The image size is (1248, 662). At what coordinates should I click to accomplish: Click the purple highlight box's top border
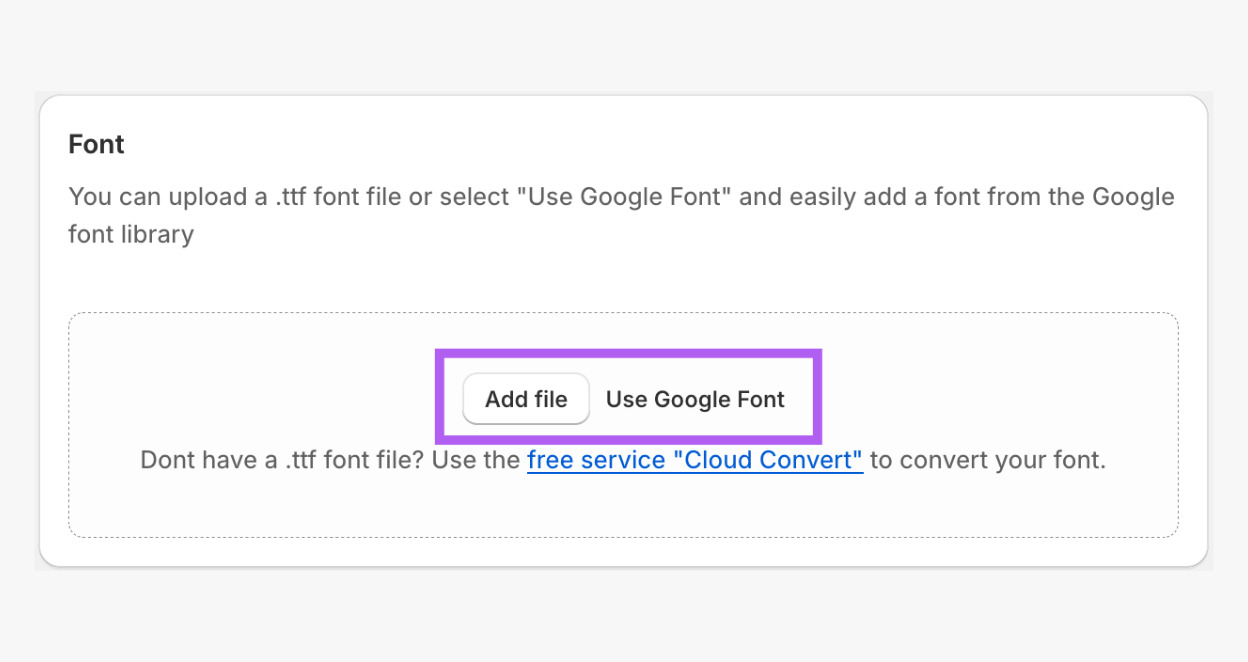628,353
